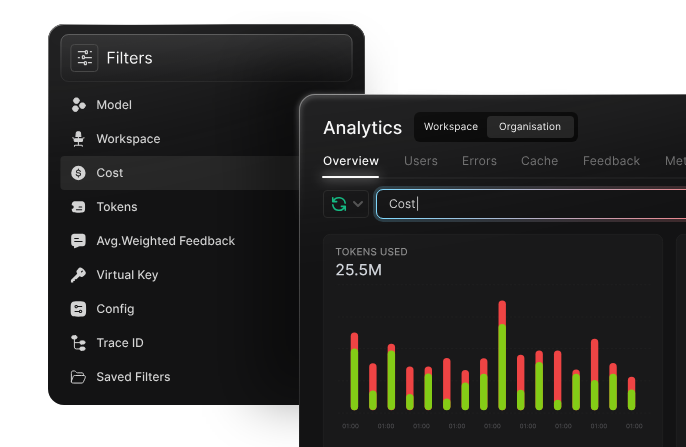The height and width of the screenshot is (447, 686).
Task: Click the Config filter icon
Action: [78, 309]
